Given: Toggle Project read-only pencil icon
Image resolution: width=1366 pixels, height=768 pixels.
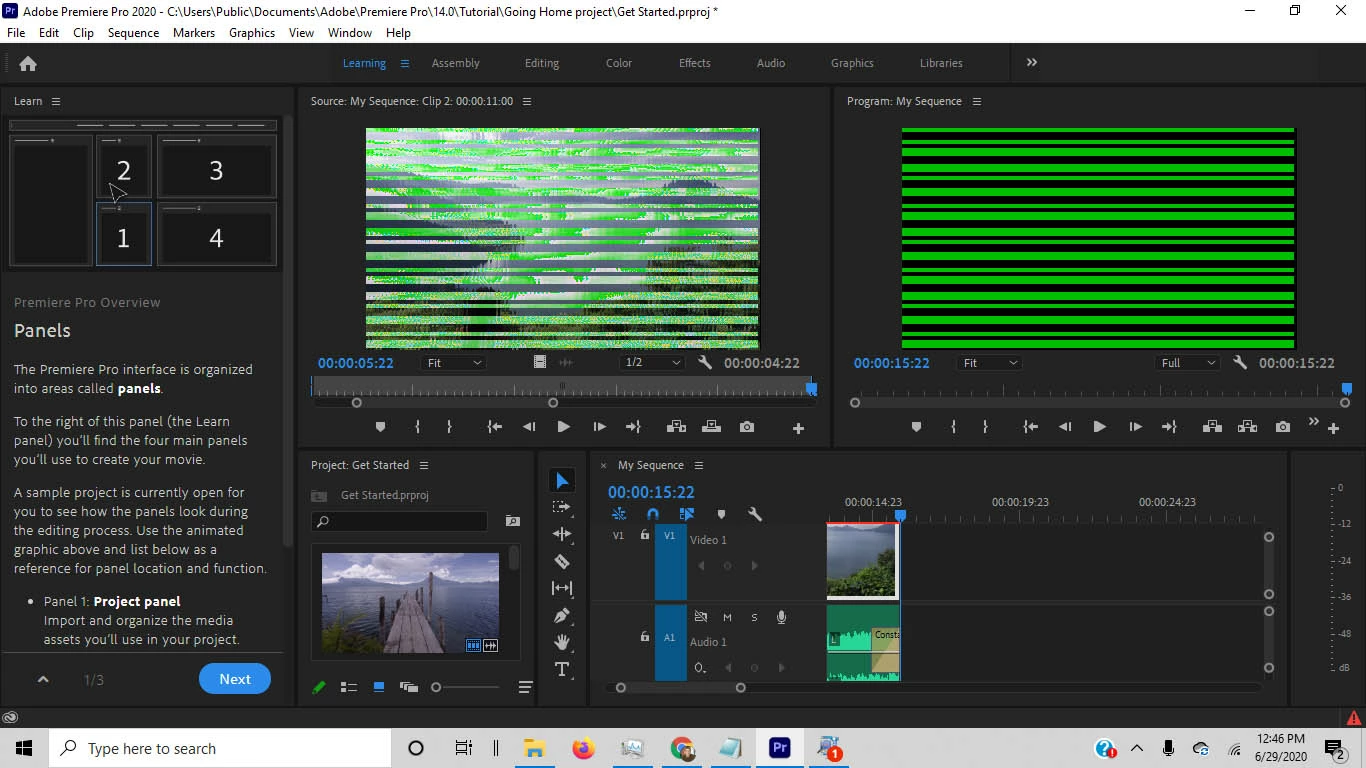Looking at the screenshot, I should click(x=319, y=687).
